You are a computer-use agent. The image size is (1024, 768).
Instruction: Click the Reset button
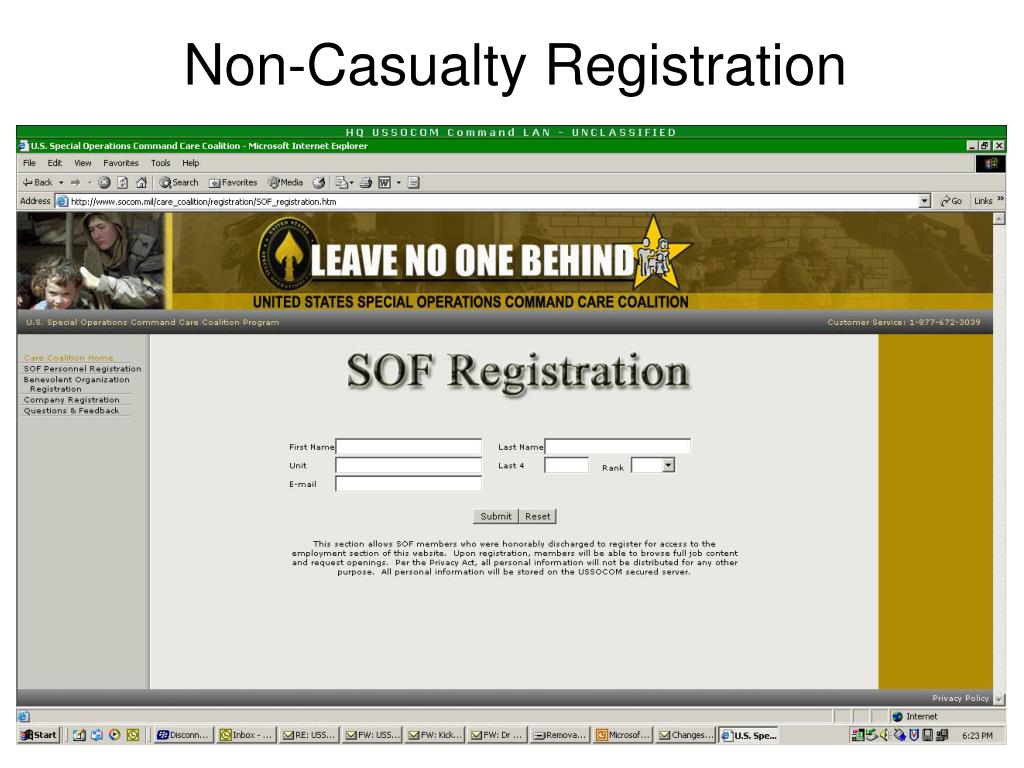(537, 516)
